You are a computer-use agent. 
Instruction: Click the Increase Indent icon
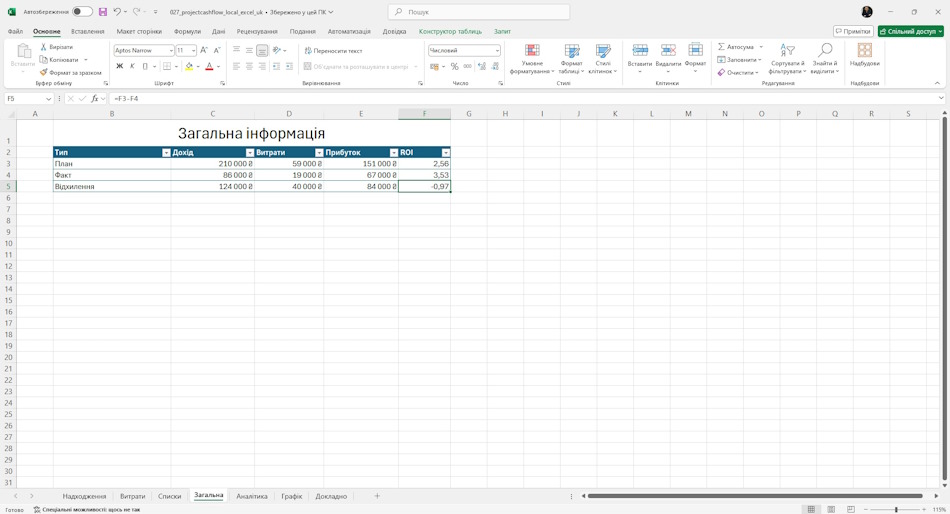pyautogui.click(x=290, y=67)
